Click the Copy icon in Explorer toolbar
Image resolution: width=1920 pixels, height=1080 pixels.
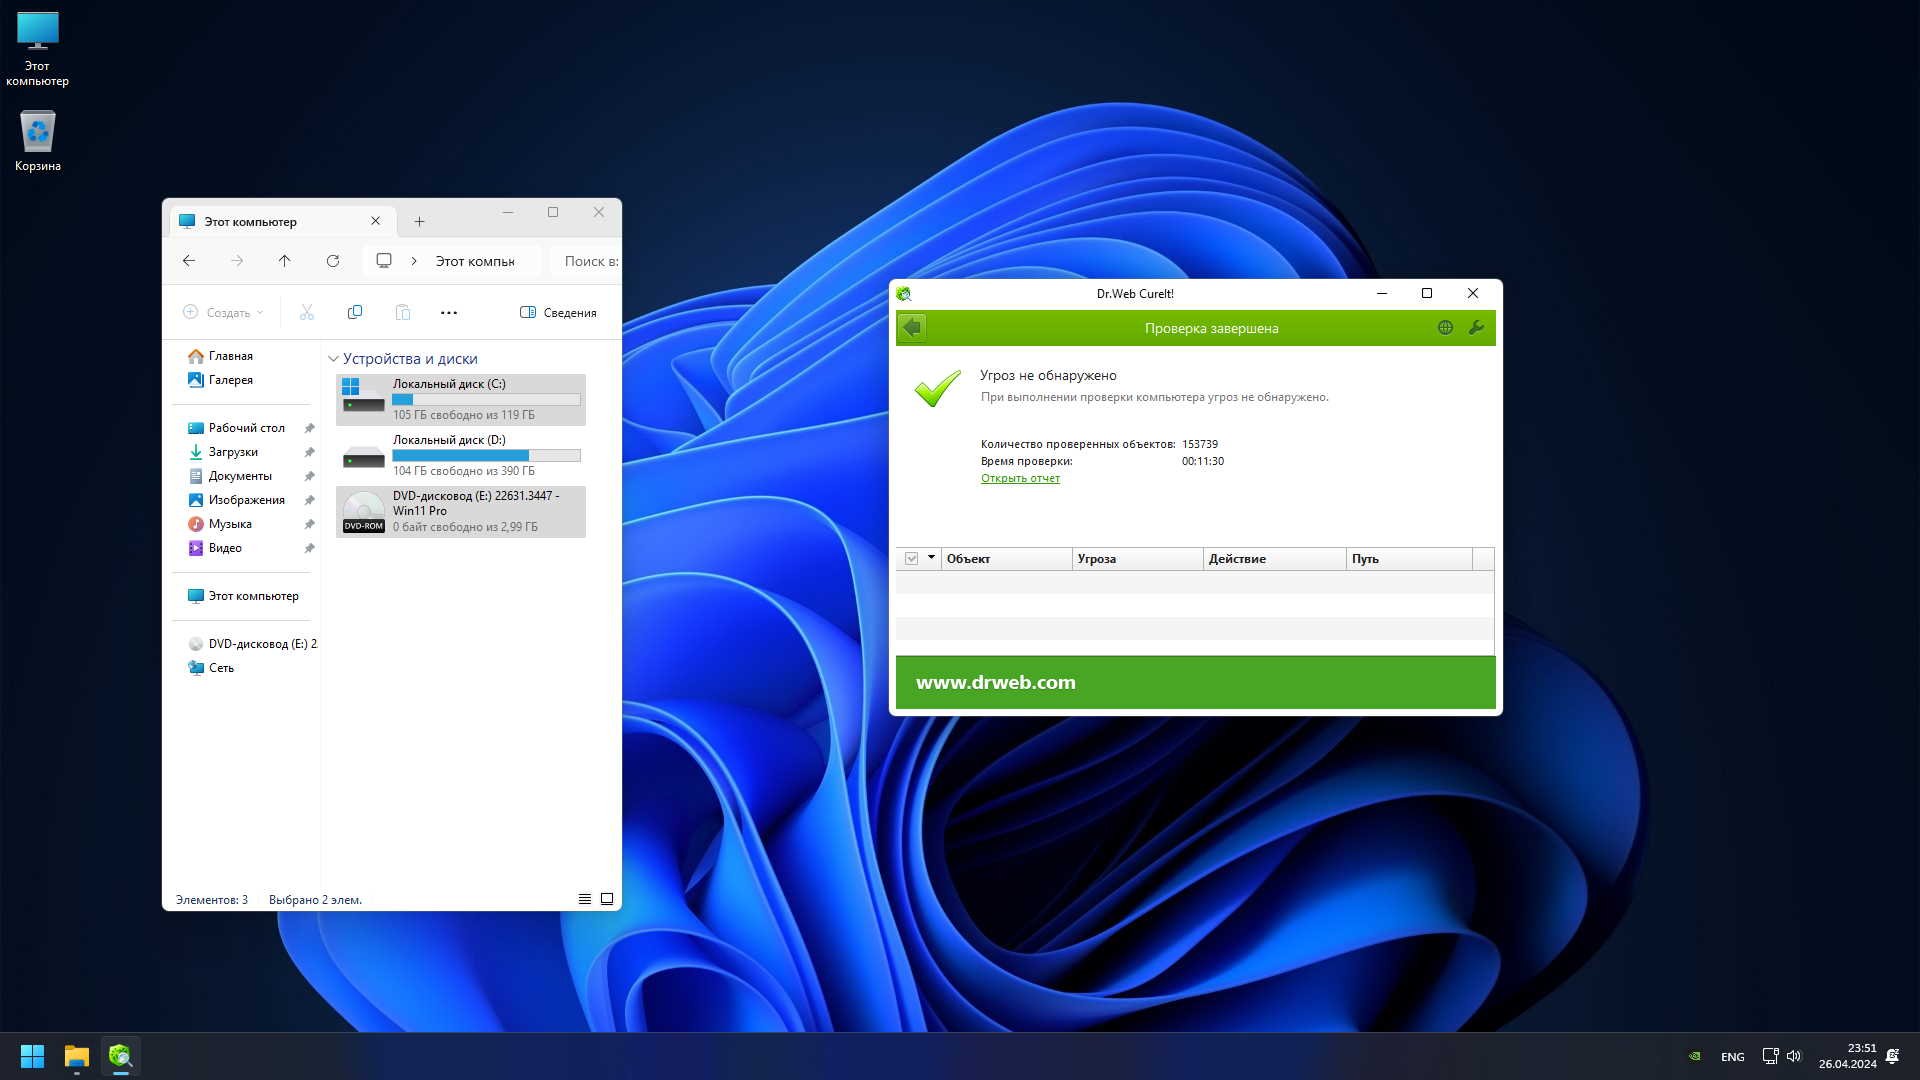[x=355, y=313]
